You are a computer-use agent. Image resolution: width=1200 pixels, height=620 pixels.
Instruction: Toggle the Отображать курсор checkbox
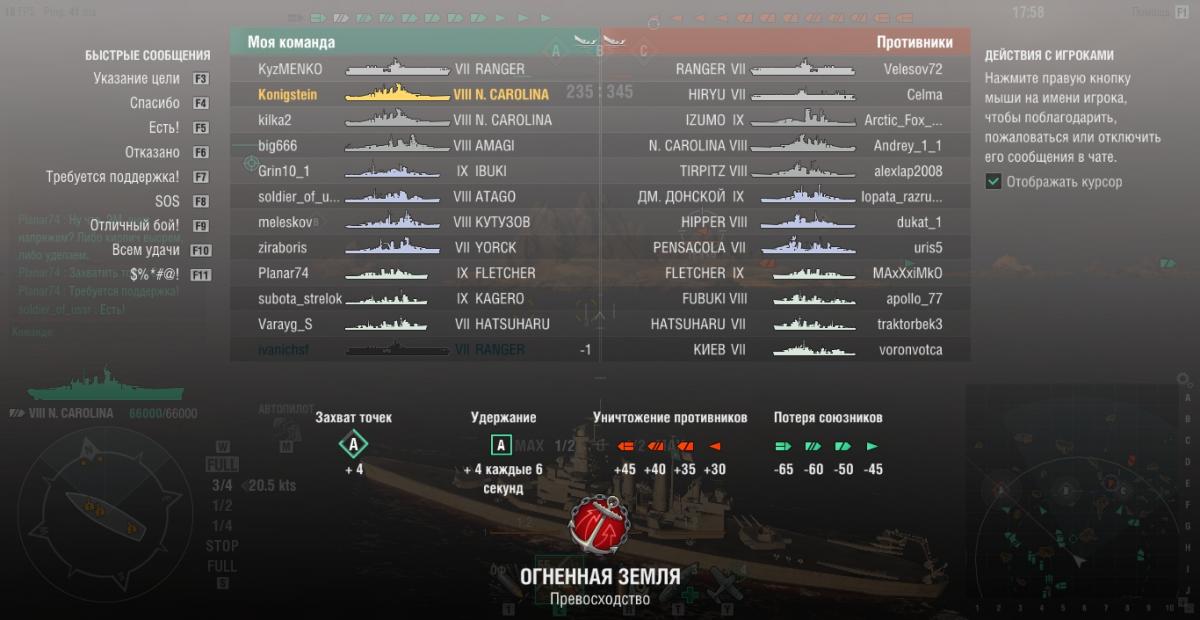[993, 182]
